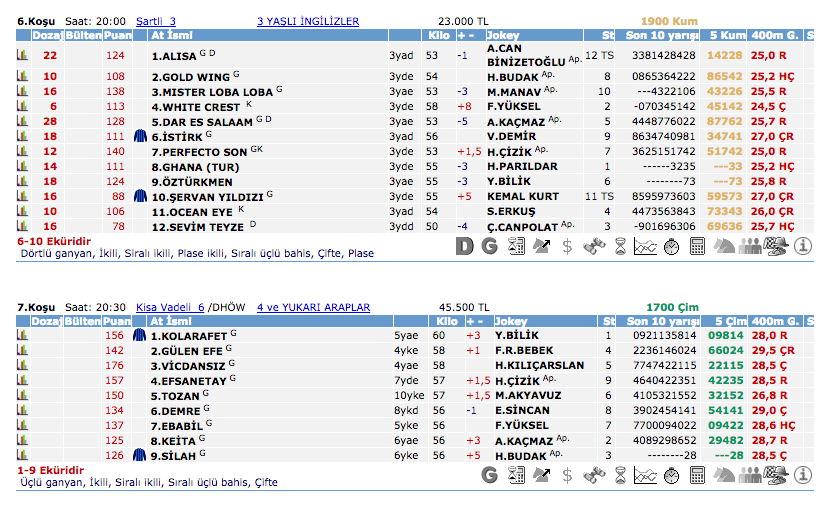Click the hourglass icon in race 7 toolbar
The height and width of the screenshot is (508, 838).
pos(619,475)
